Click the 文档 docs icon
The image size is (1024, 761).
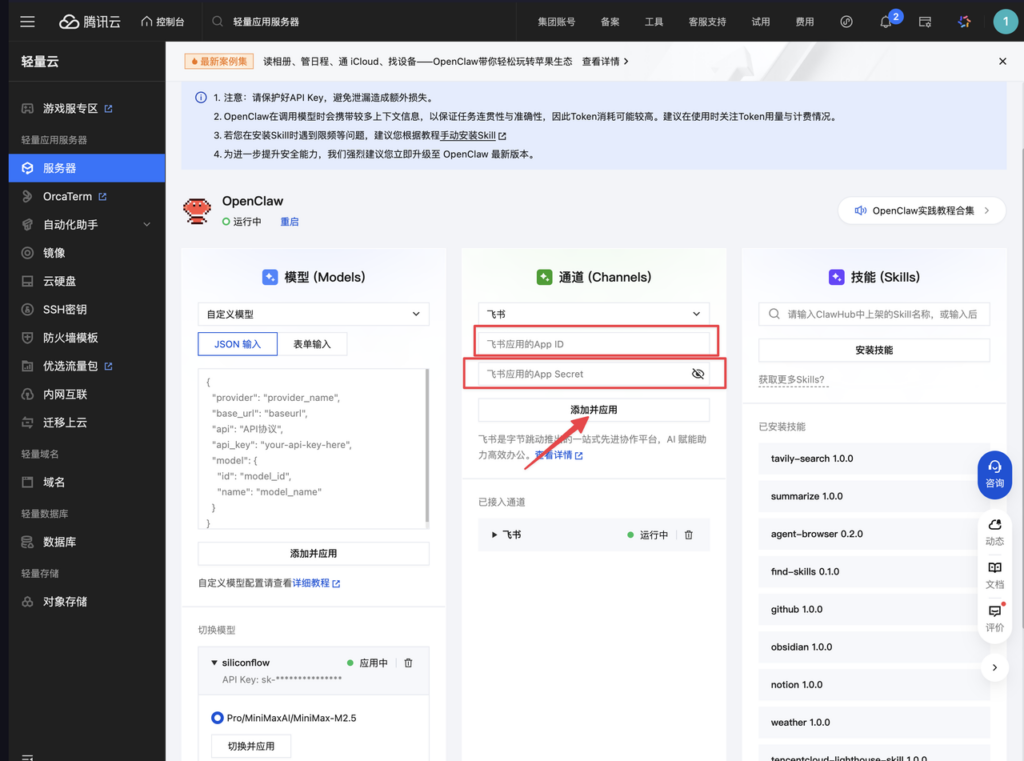tap(994, 574)
